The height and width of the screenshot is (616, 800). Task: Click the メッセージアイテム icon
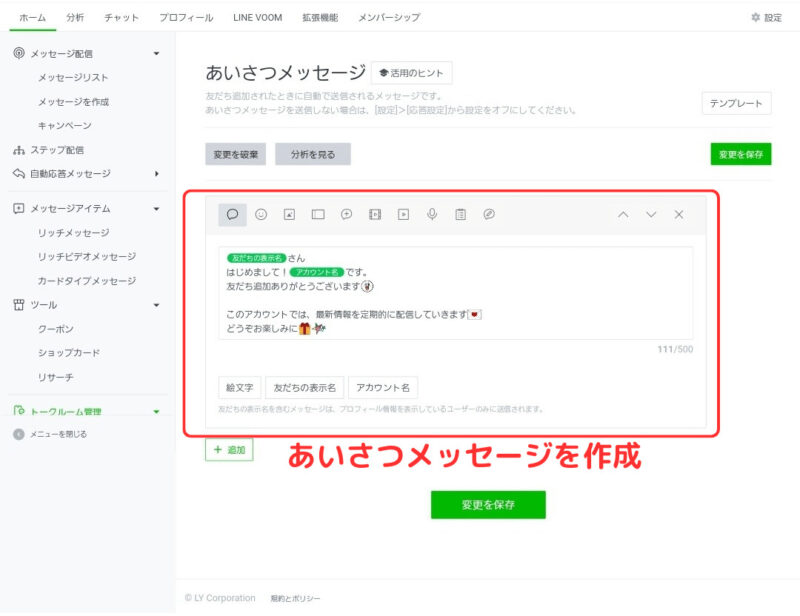[x=19, y=208]
